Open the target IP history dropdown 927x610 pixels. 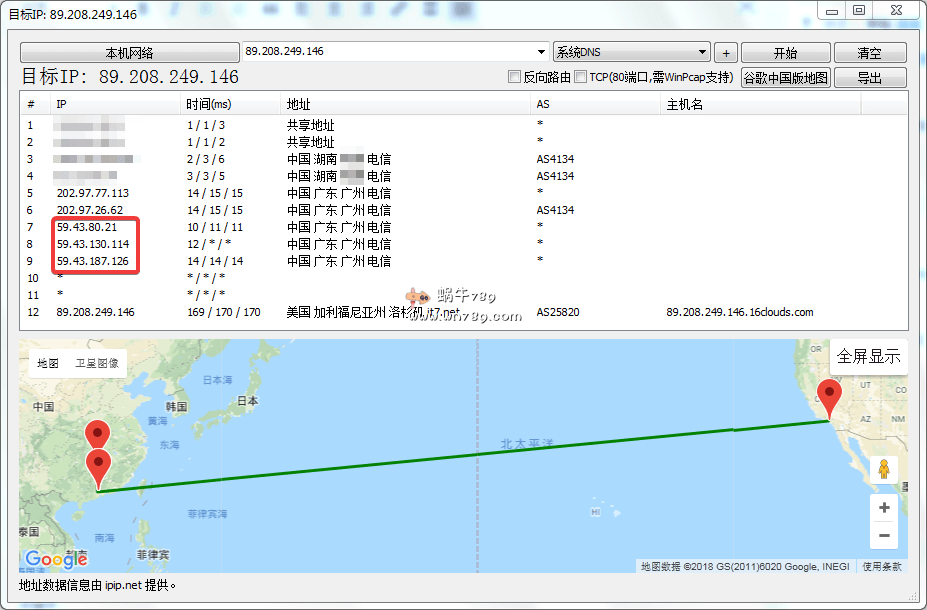pos(541,51)
